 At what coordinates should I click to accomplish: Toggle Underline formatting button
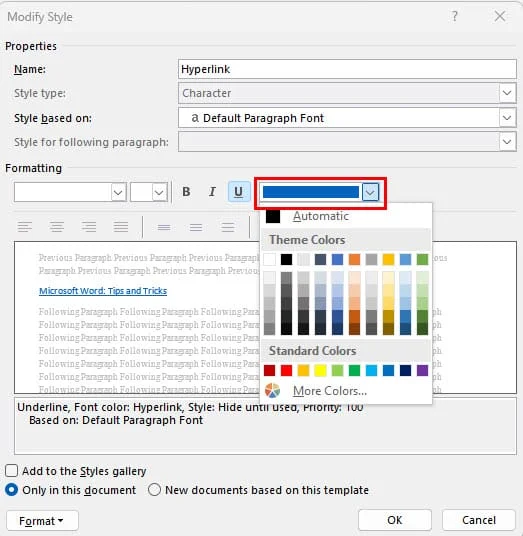[239, 192]
